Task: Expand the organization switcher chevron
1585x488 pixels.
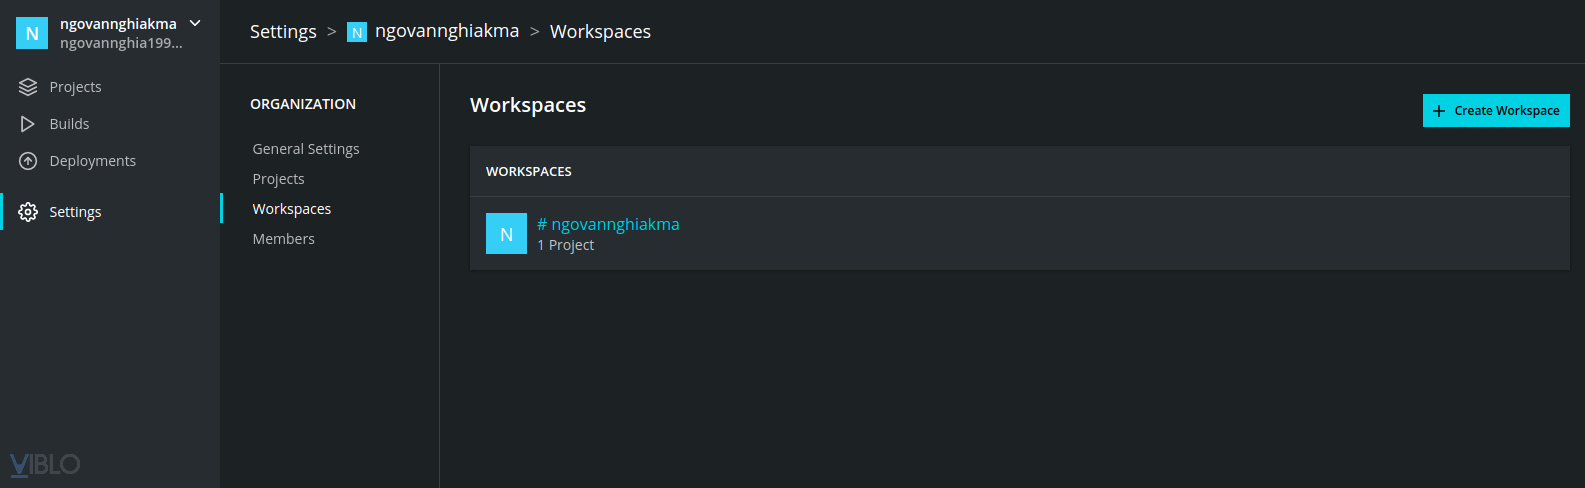Action: pyautogui.click(x=195, y=23)
